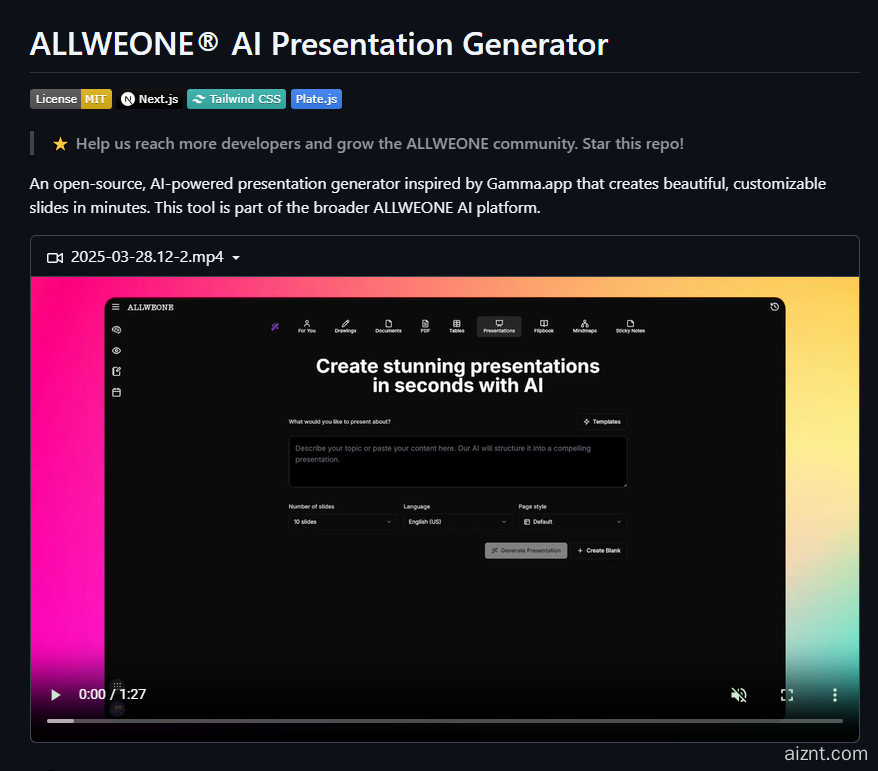
Task: Open the video player's three-dot options menu
Action: pos(835,694)
